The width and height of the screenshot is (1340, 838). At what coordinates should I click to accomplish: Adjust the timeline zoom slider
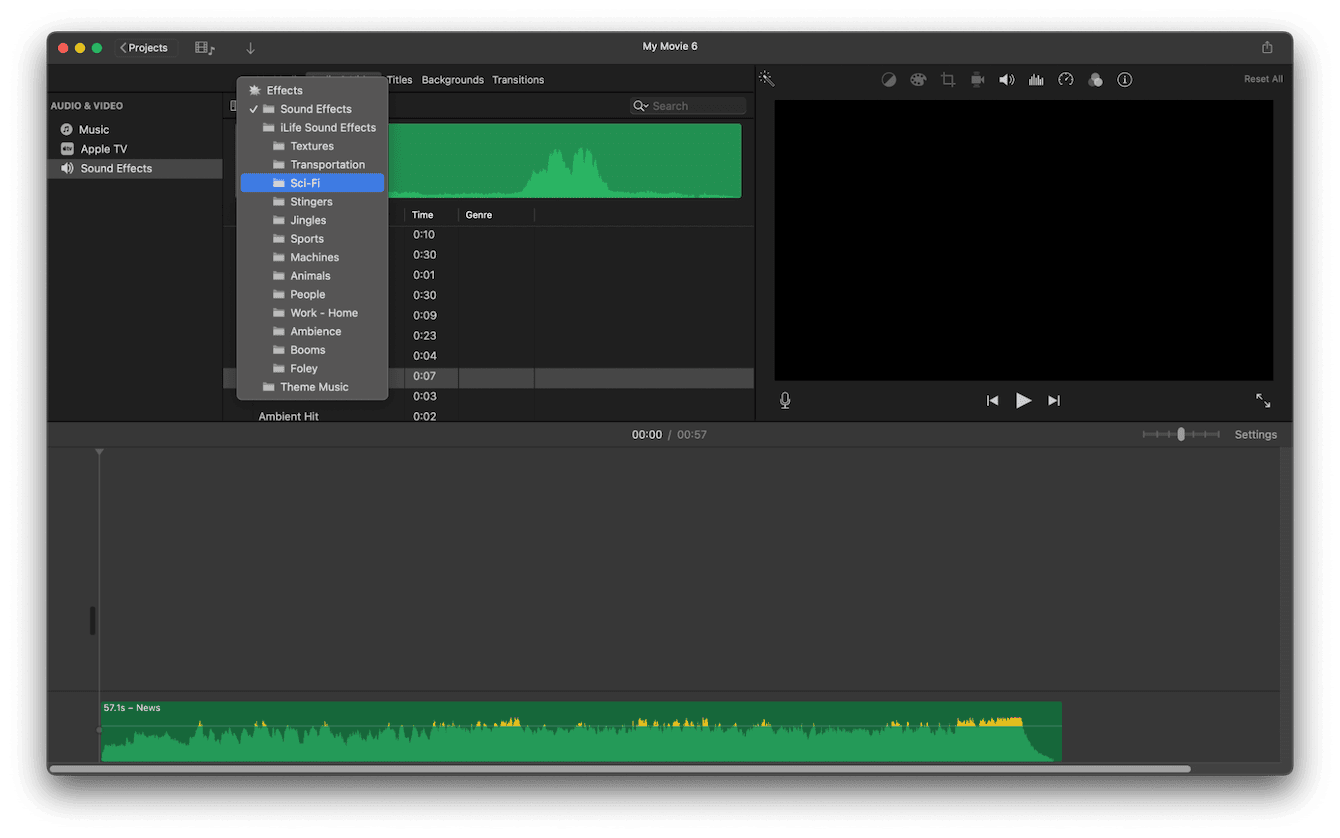pyautogui.click(x=1181, y=435)
